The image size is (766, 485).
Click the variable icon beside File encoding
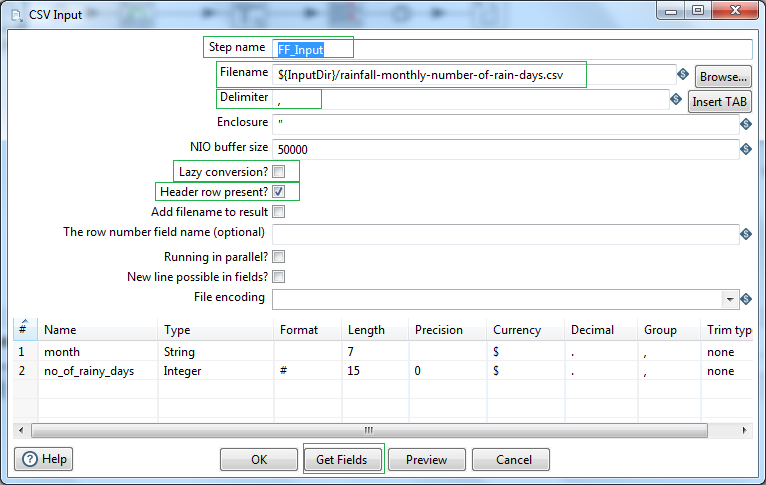745,298
